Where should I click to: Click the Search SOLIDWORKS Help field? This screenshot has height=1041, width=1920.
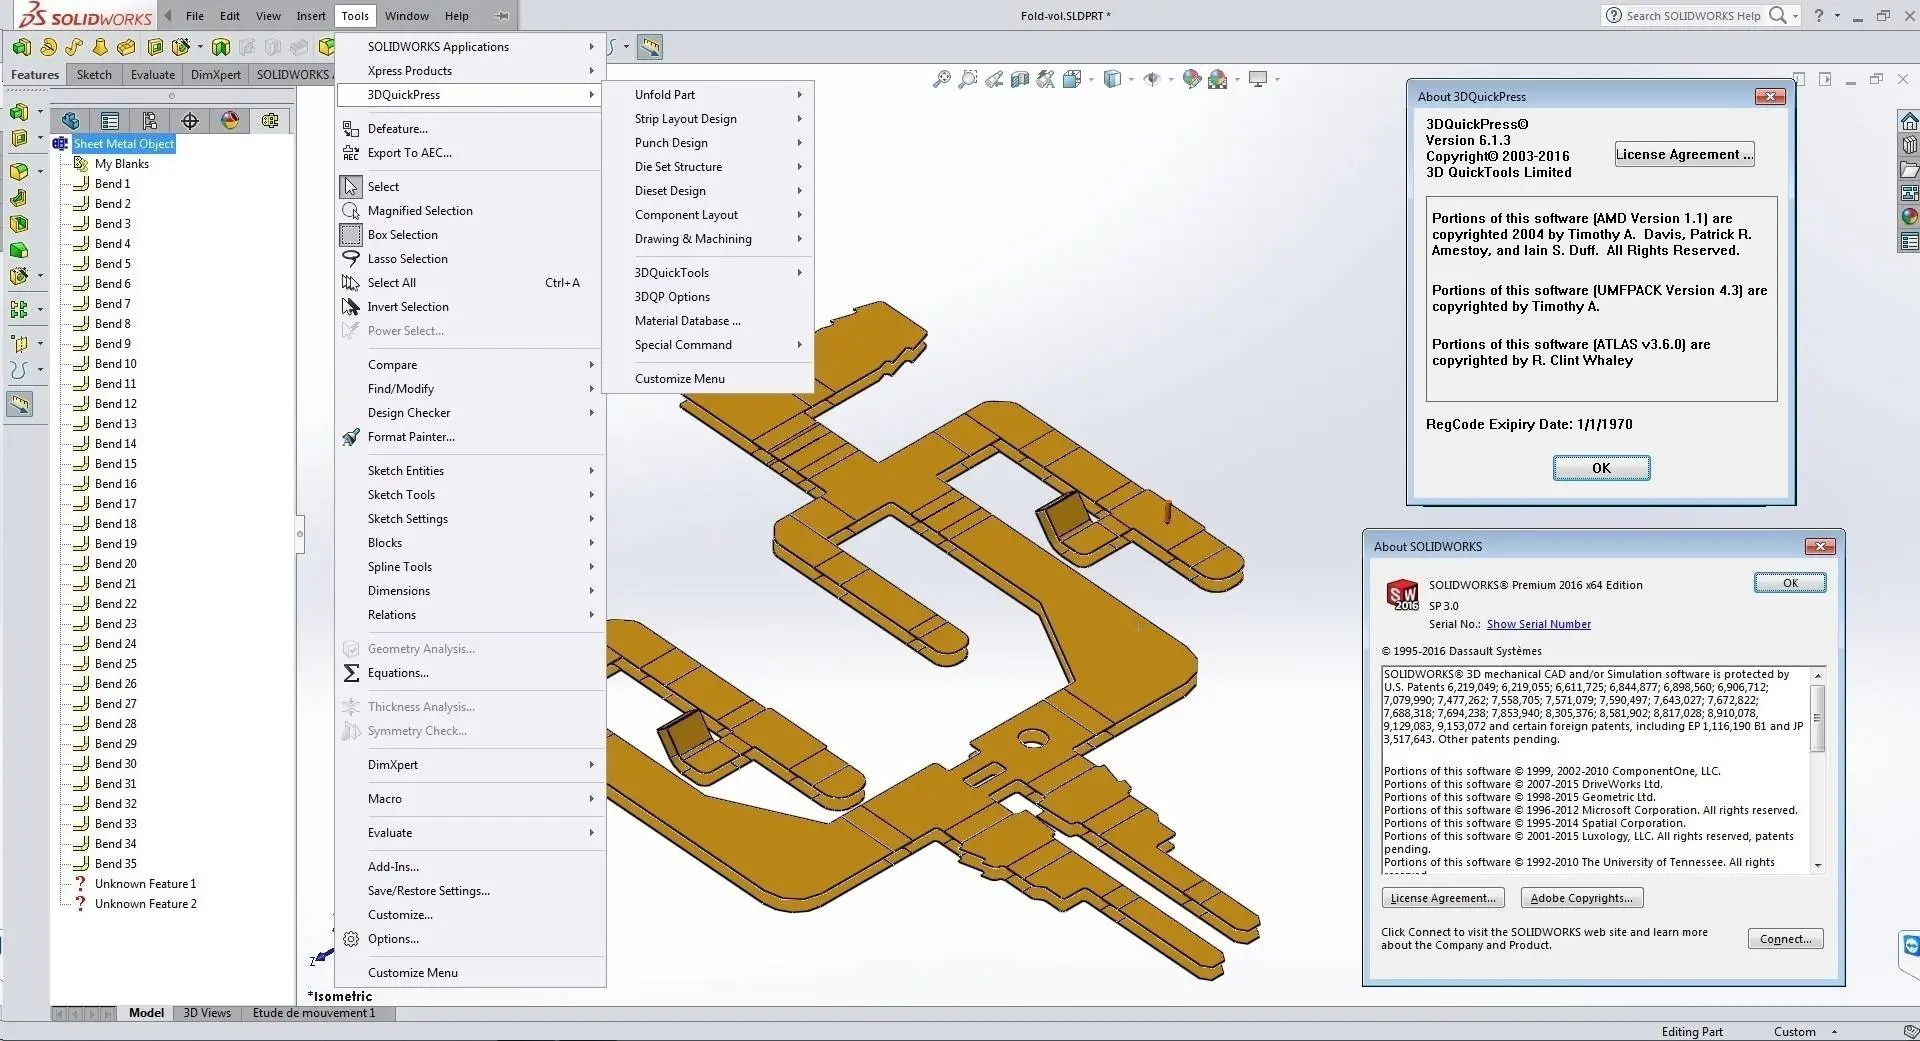[1693, 15]
